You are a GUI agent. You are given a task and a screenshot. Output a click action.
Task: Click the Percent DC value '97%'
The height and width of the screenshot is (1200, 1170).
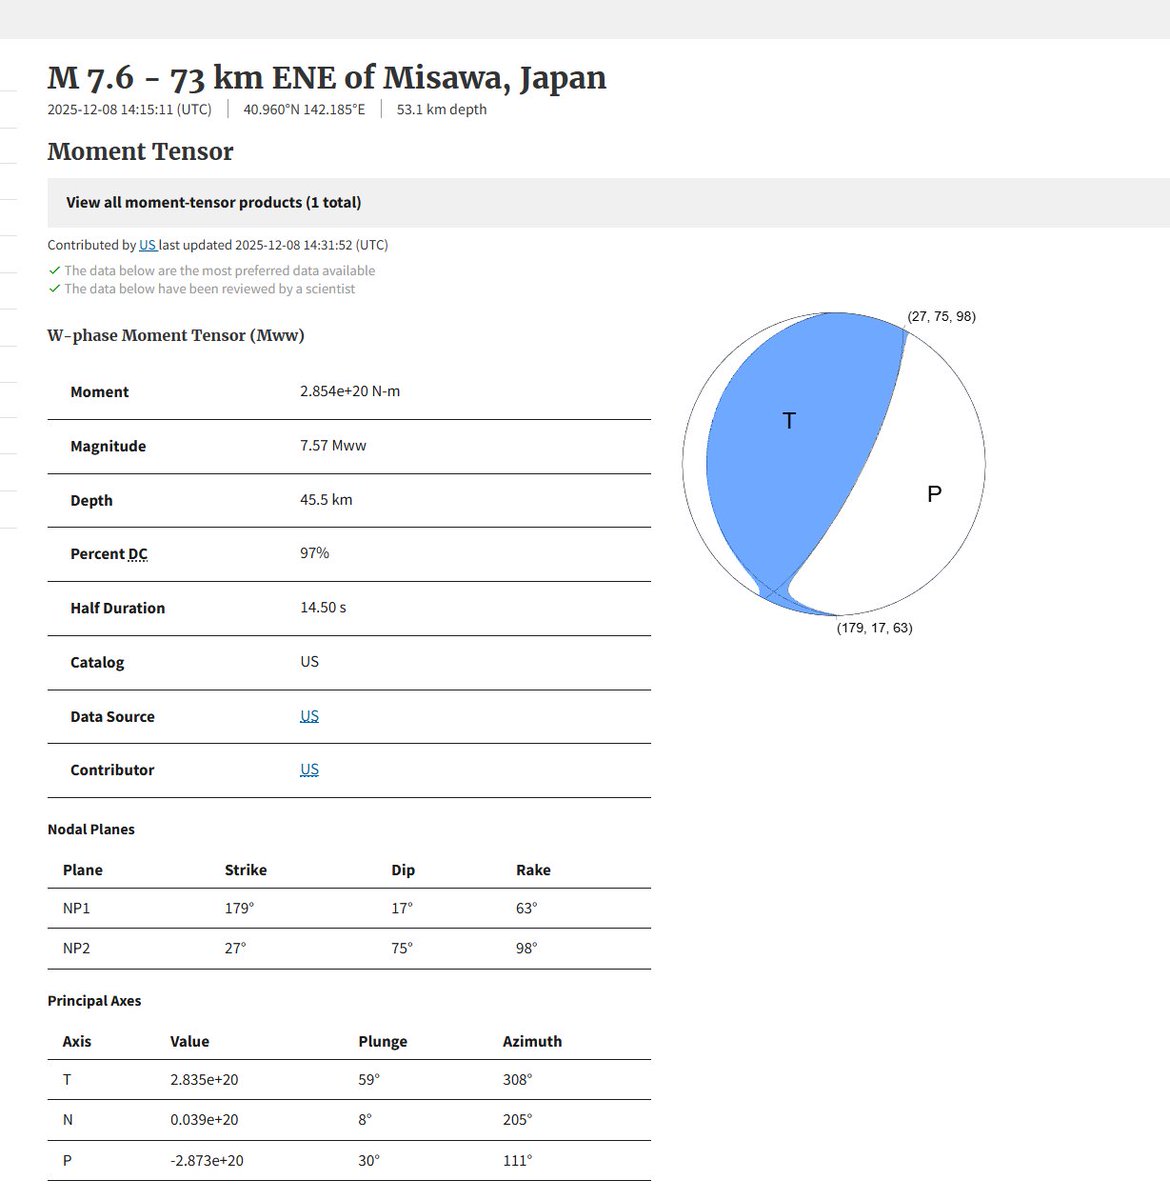tap(314, 553)
